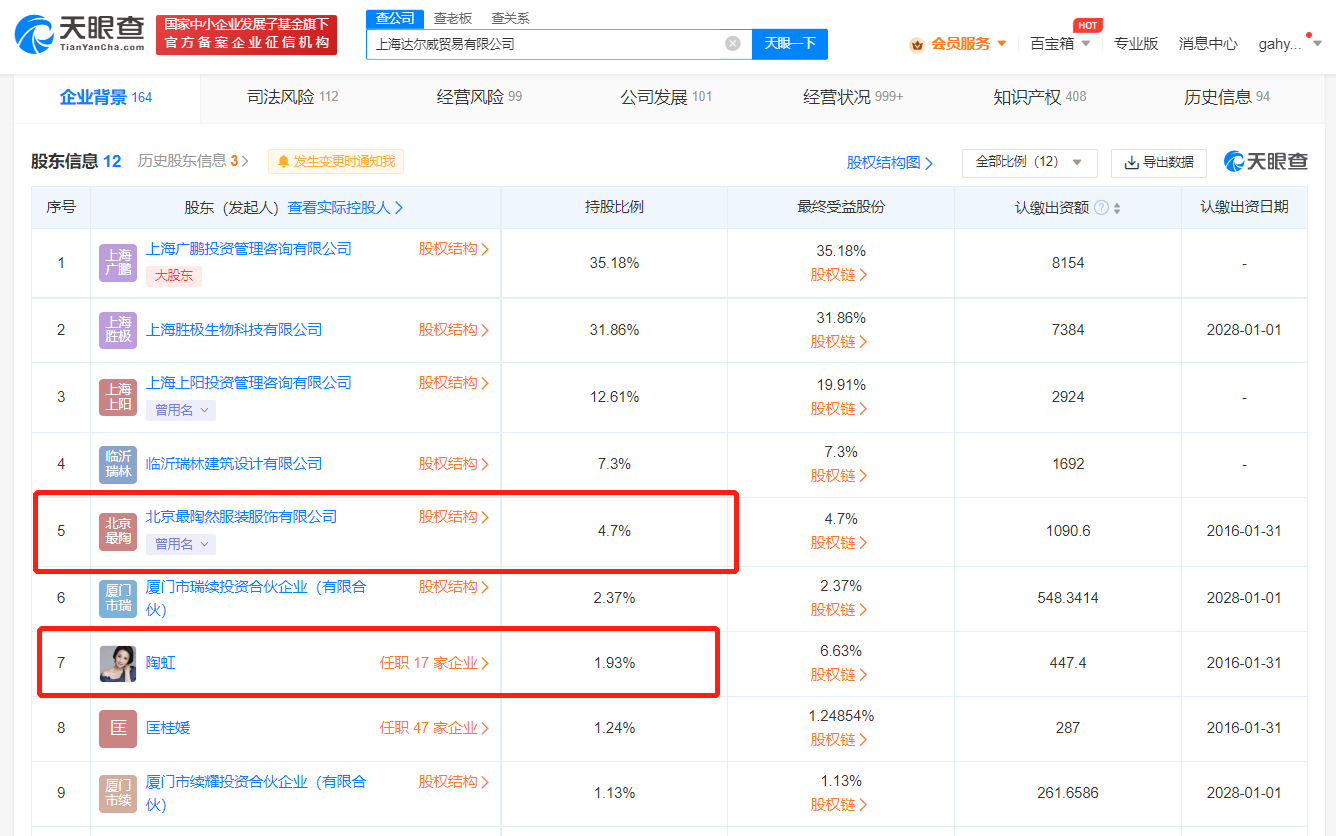The image size is (1336, 836).
Task: Click the 1090.6 认缴出资额 cell
Action: (x=1068, y=531)
